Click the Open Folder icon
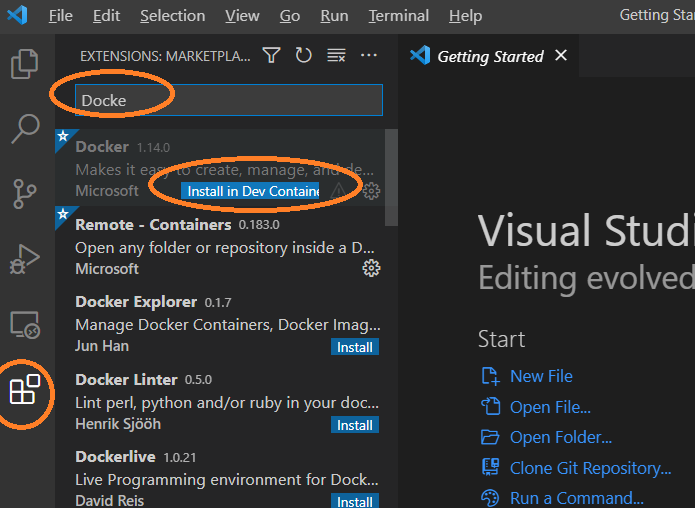 [x=490, y=437]
